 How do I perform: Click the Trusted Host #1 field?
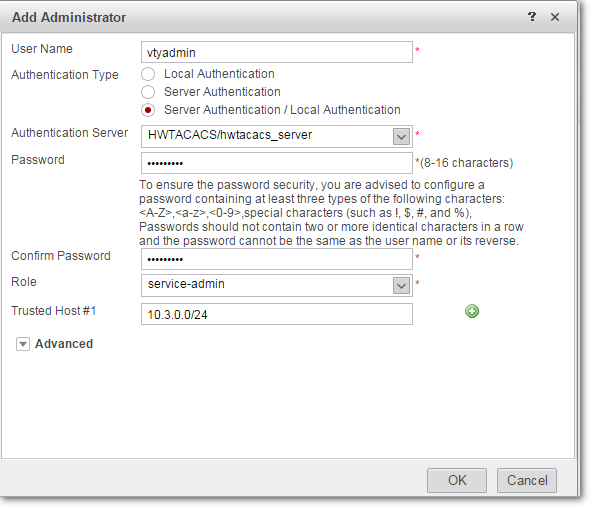click(x=277, y=314)
